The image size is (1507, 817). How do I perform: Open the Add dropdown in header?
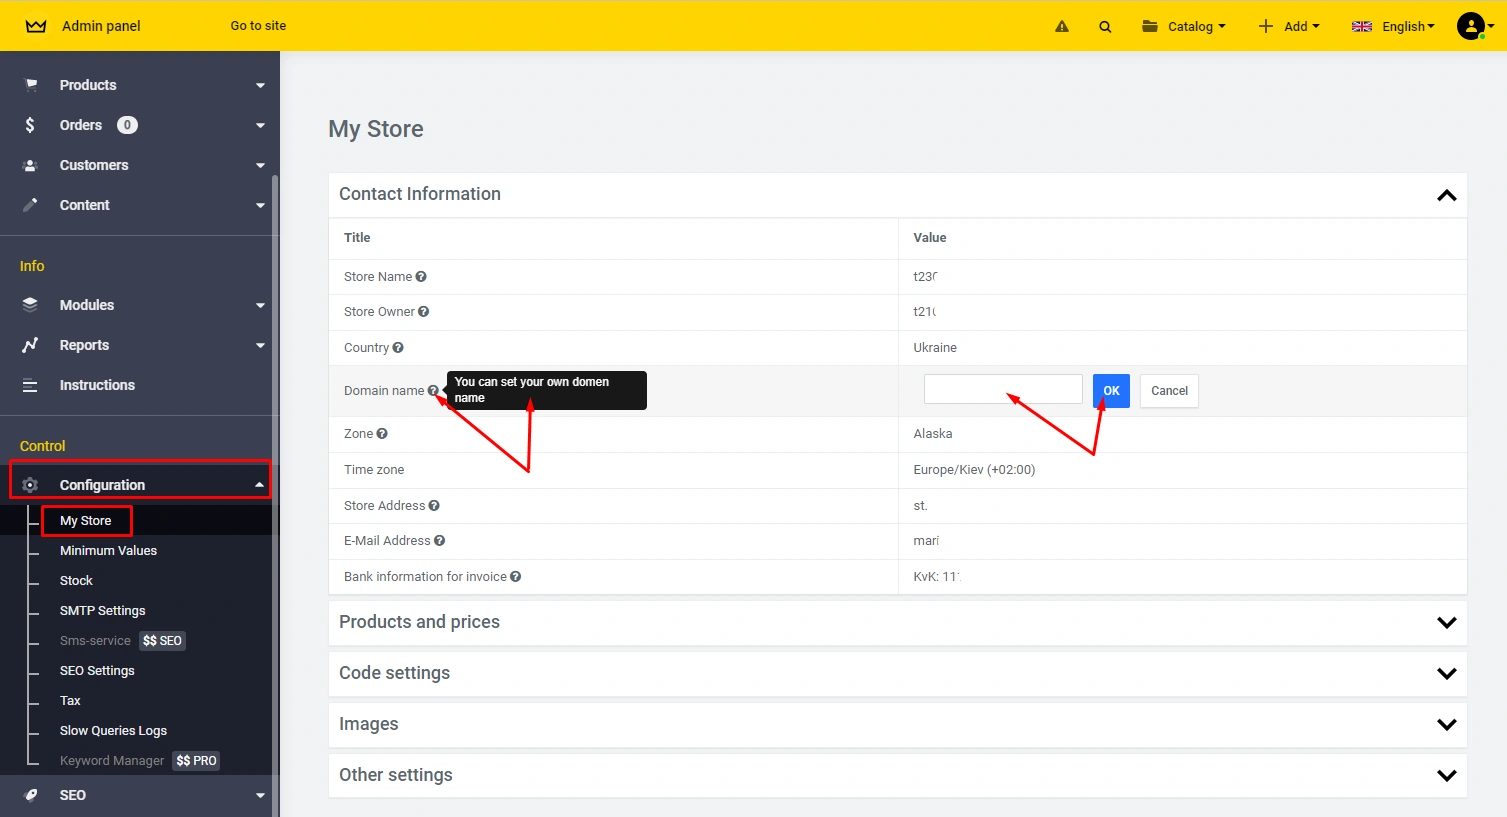click(x=1289, y=27)
